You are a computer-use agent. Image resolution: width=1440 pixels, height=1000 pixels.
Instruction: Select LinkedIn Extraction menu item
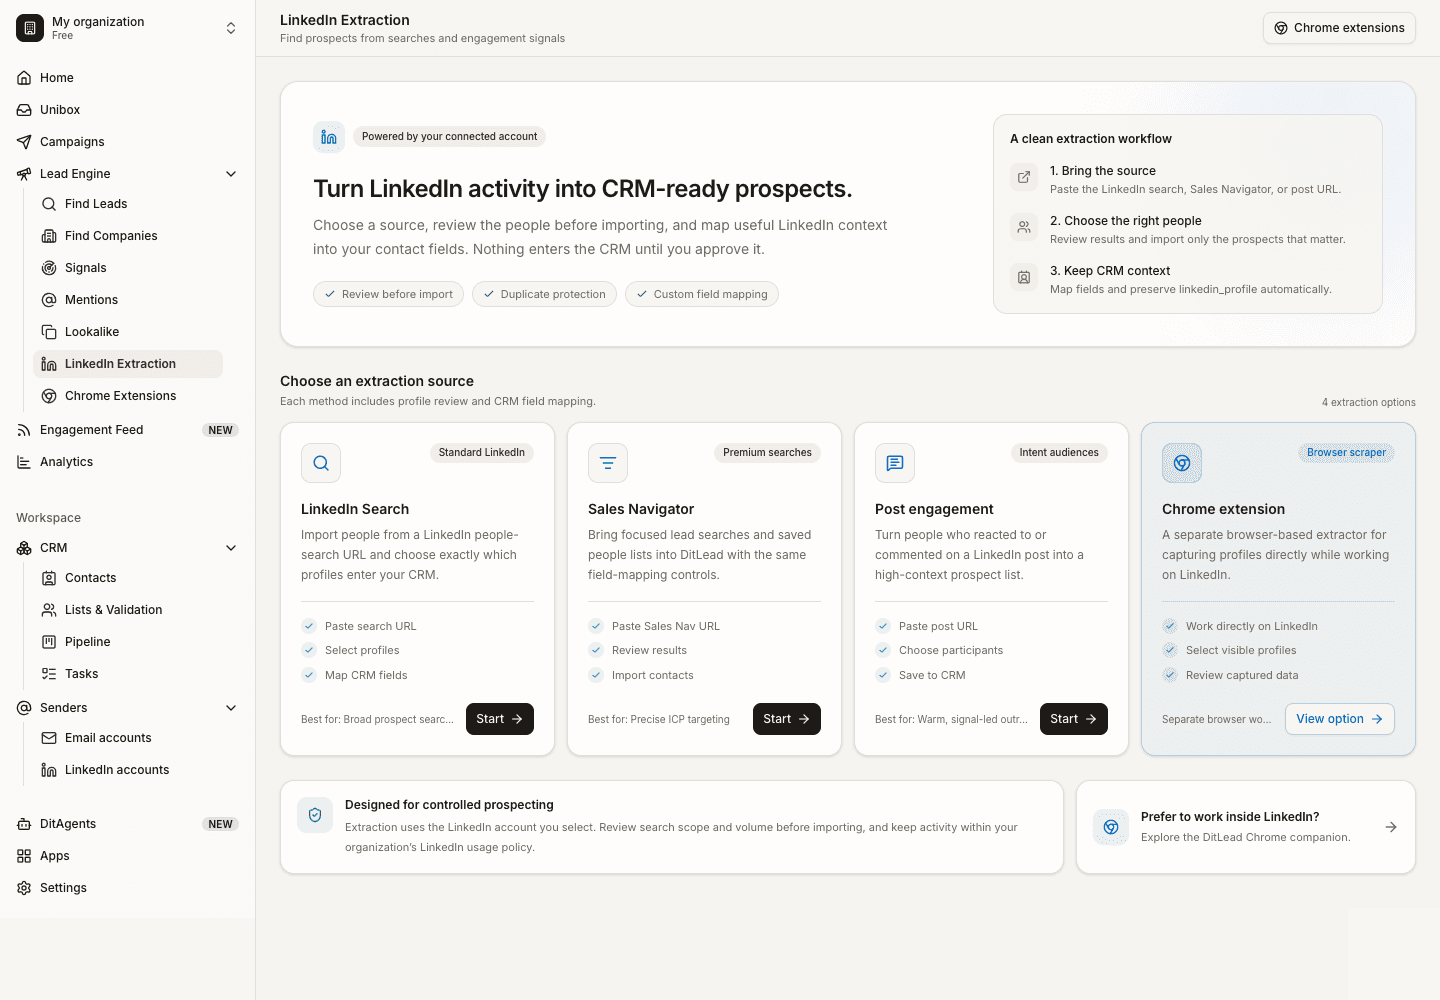pos(128,364)
